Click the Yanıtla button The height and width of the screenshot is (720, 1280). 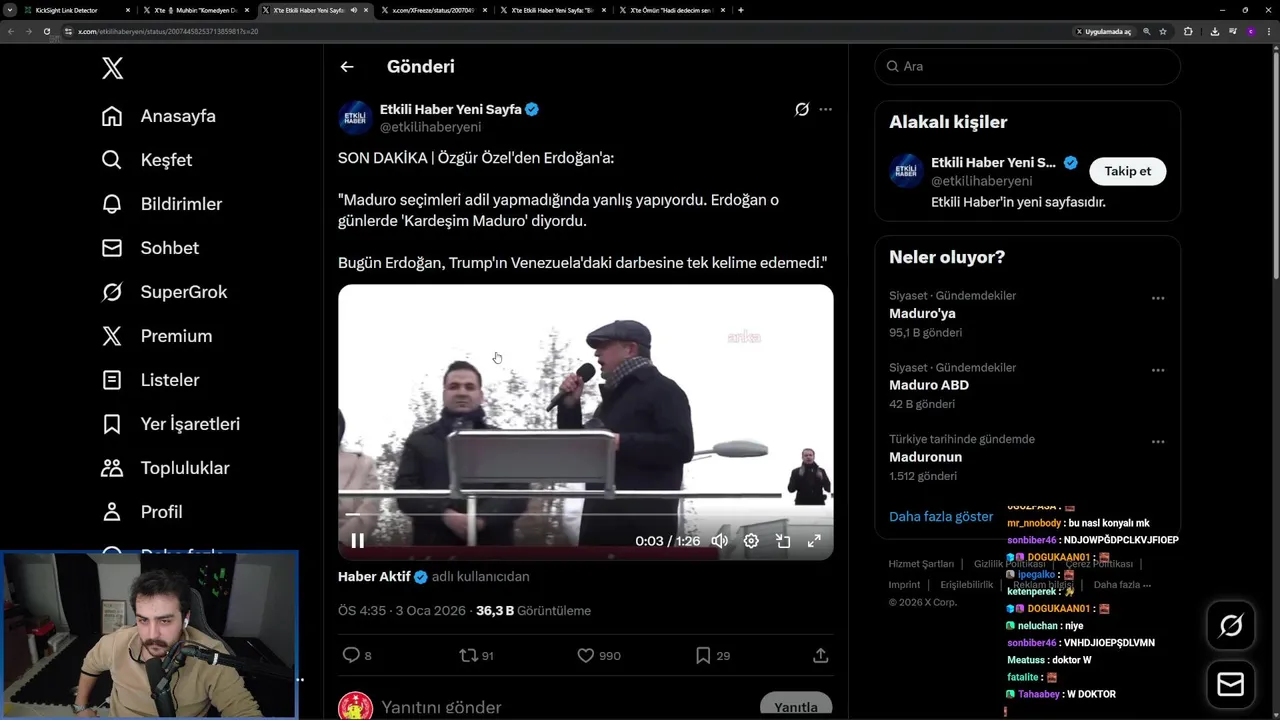(796, 706)
